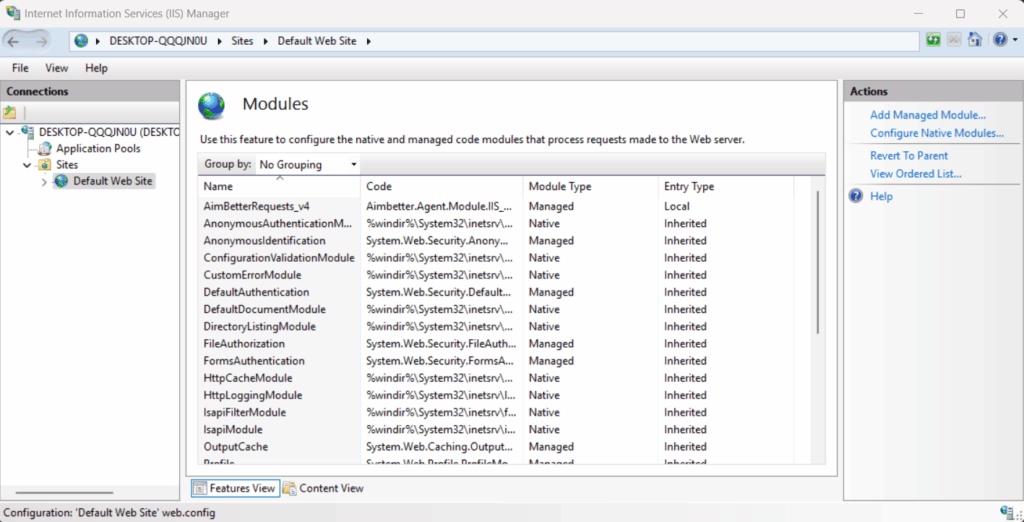
Task: Select the AnonymousIdentification module row
Action: click(495, 240)
